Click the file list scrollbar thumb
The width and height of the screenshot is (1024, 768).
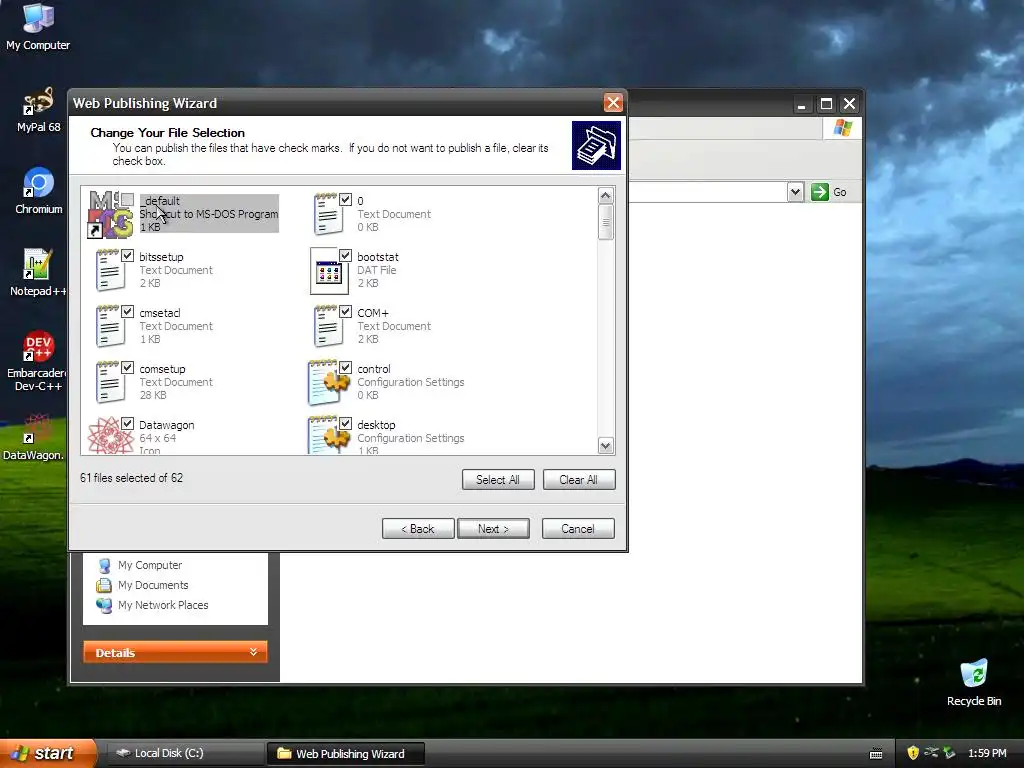point(605,222)
